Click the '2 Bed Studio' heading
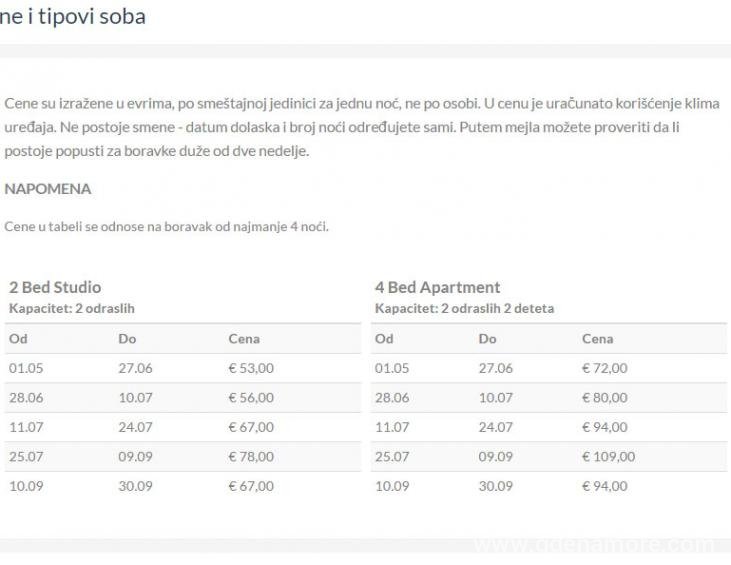The image size is (731, 565). 55,287
